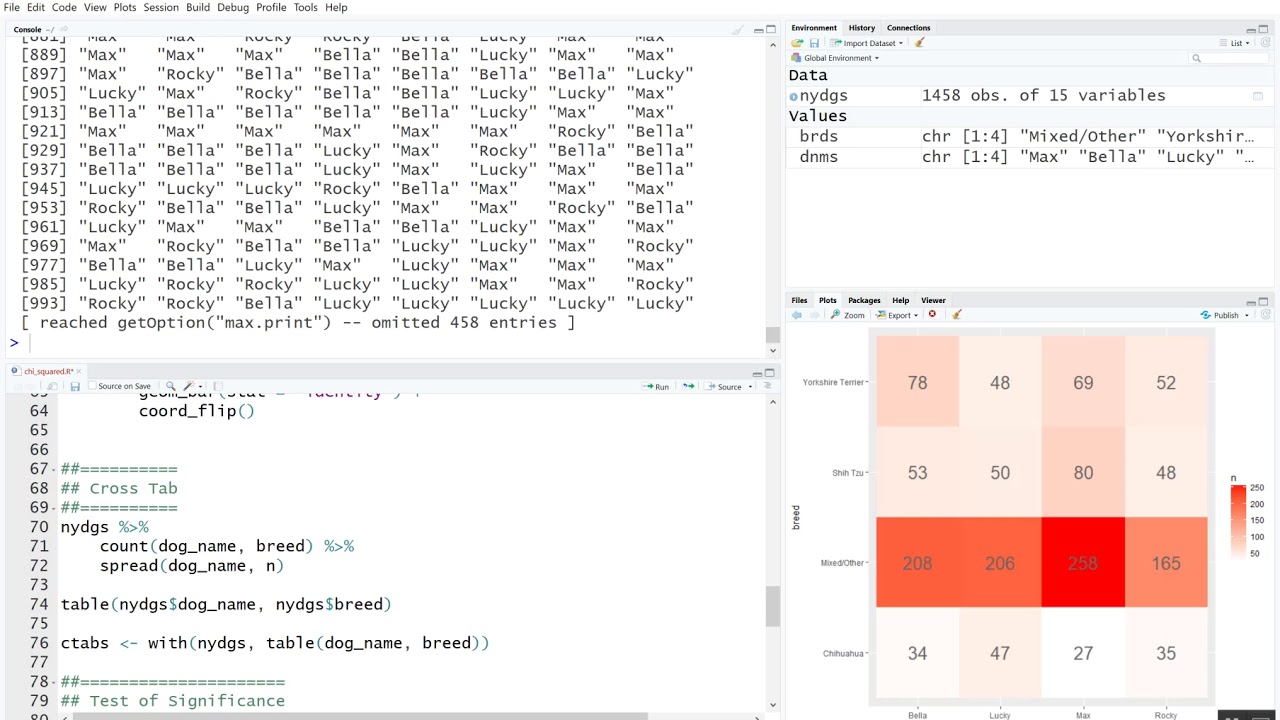Image resolution: width=1280 pixels, height=720 pixels.
Task: Open the Global Environment dropdown
Action: (835, 58)
